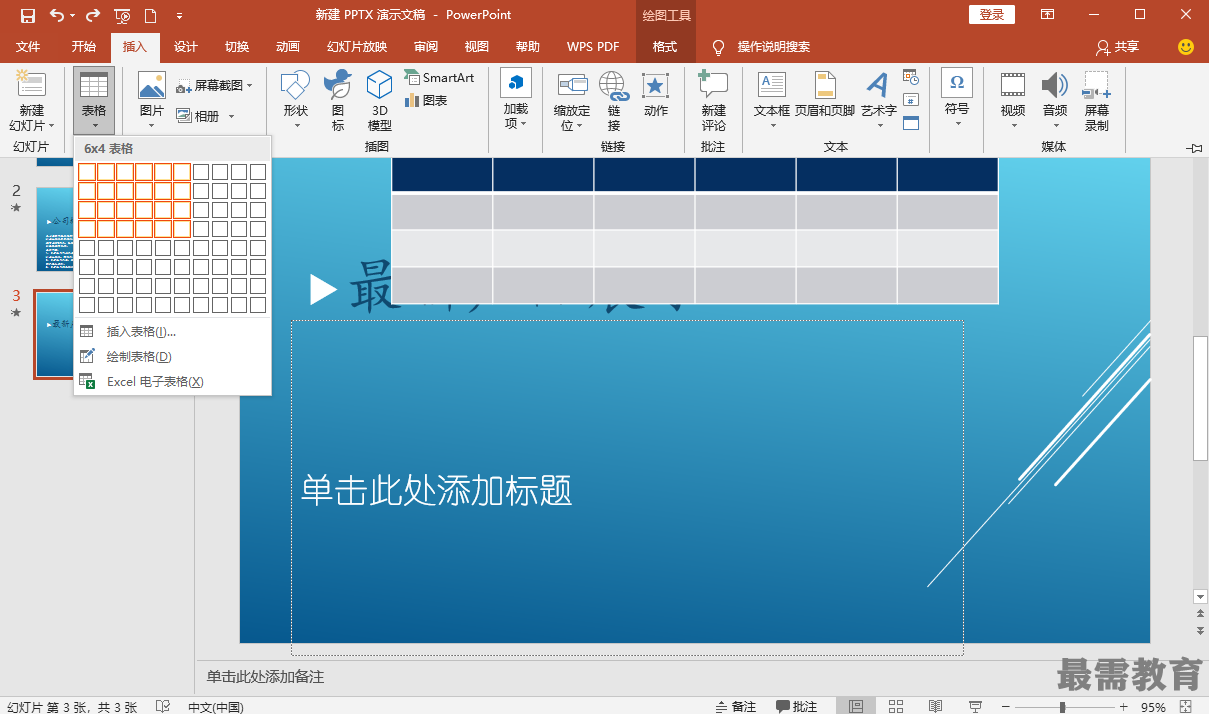This screenshot has width=1209, height=714.
Task: Open the 视频 video dropdown
Action: point(1013,100)
